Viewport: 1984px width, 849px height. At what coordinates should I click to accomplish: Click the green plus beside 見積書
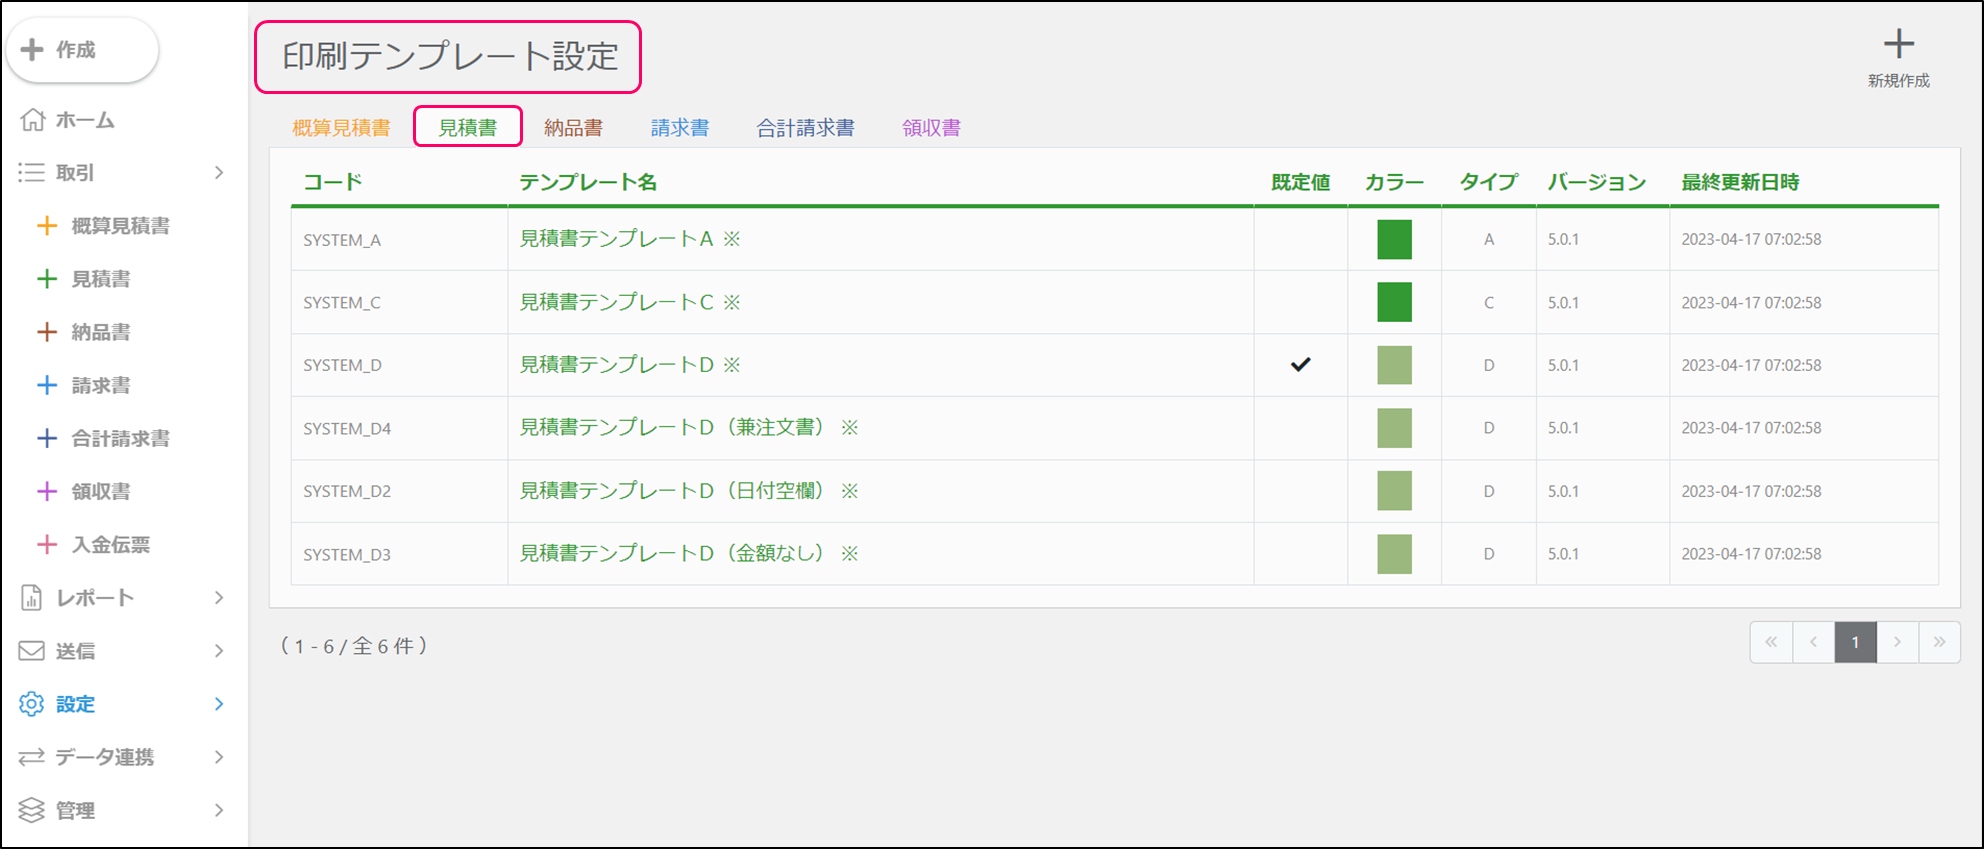click(x=47, y=279)
